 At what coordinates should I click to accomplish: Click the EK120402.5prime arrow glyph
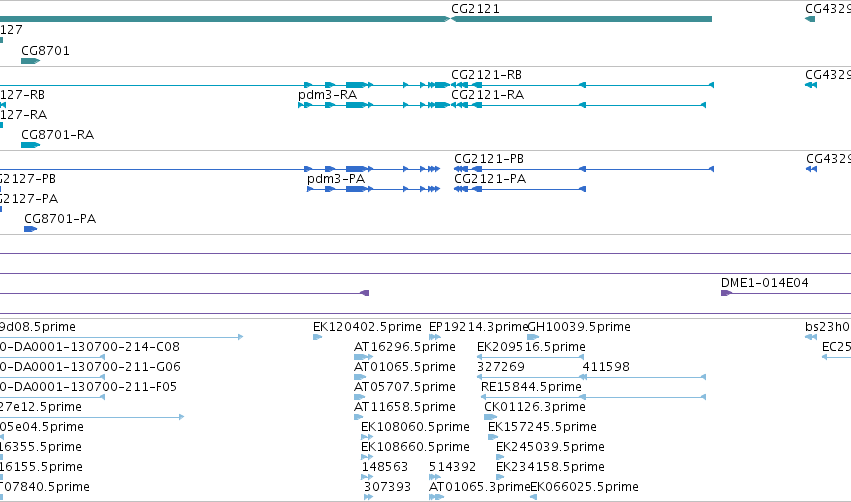pos(317,337)
